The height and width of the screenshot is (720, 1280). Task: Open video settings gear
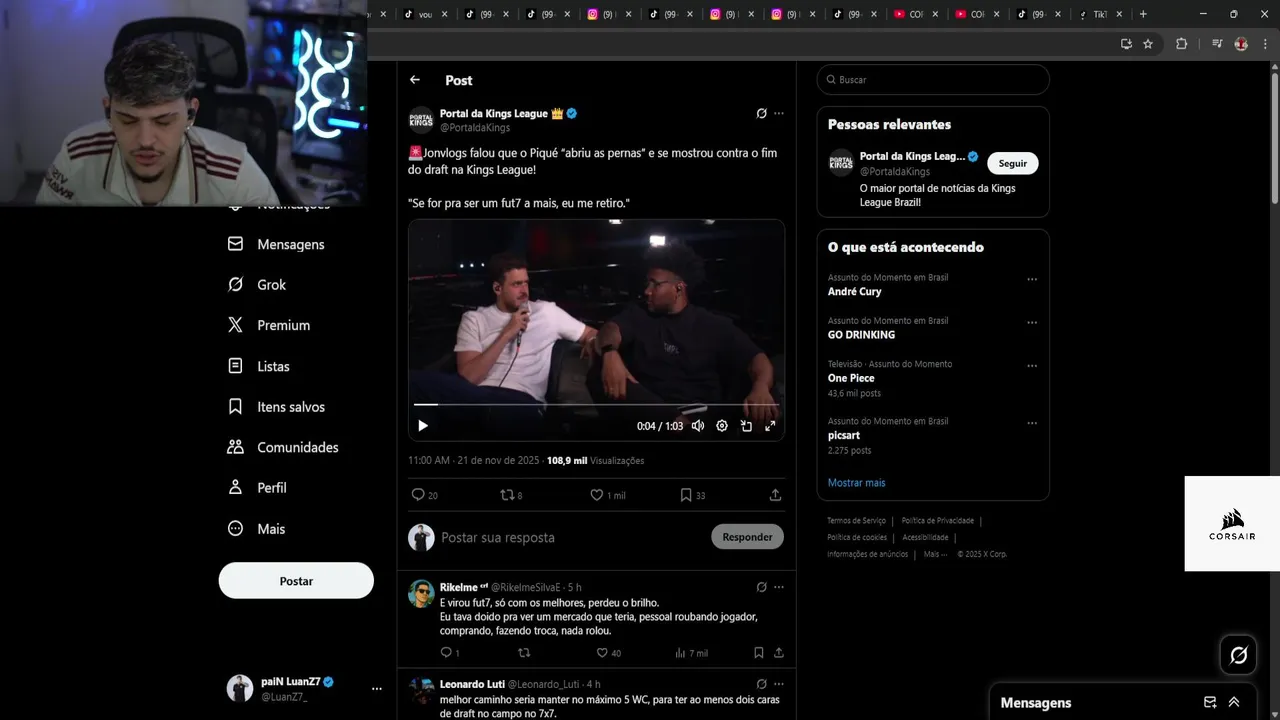point(722,426)
